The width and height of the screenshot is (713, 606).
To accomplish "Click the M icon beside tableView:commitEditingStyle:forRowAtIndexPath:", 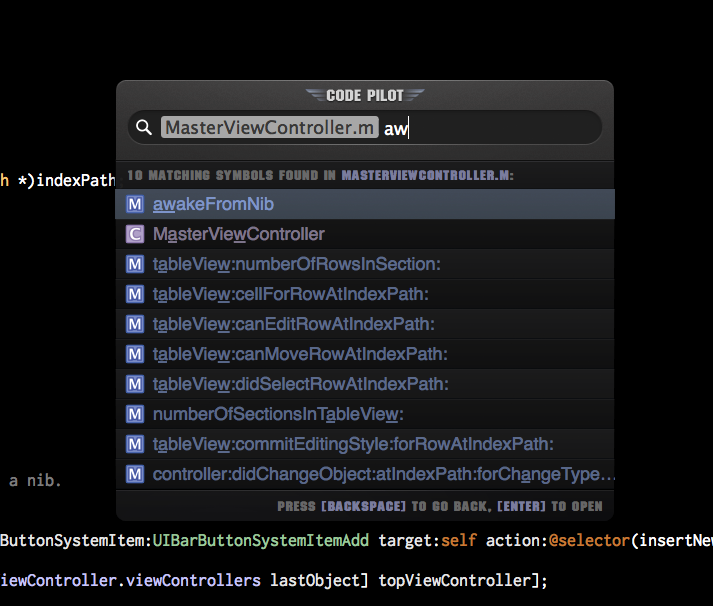I will (135, 444).
